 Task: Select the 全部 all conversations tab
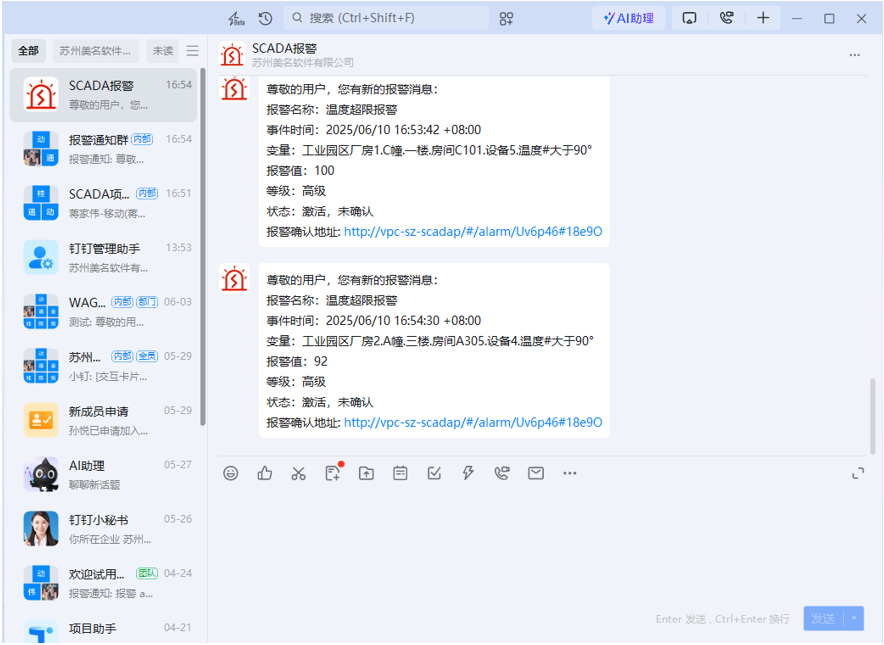point(29,51)
